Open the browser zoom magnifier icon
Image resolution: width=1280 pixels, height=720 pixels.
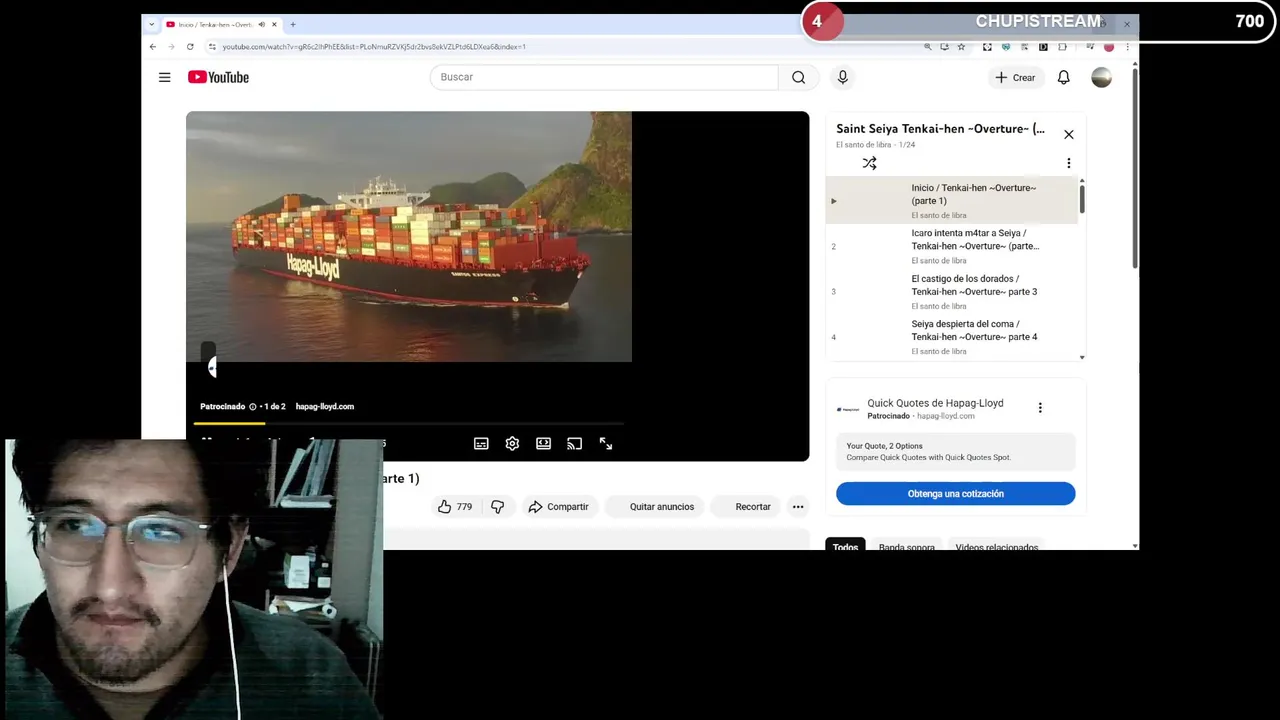click(x=927, y=46)
